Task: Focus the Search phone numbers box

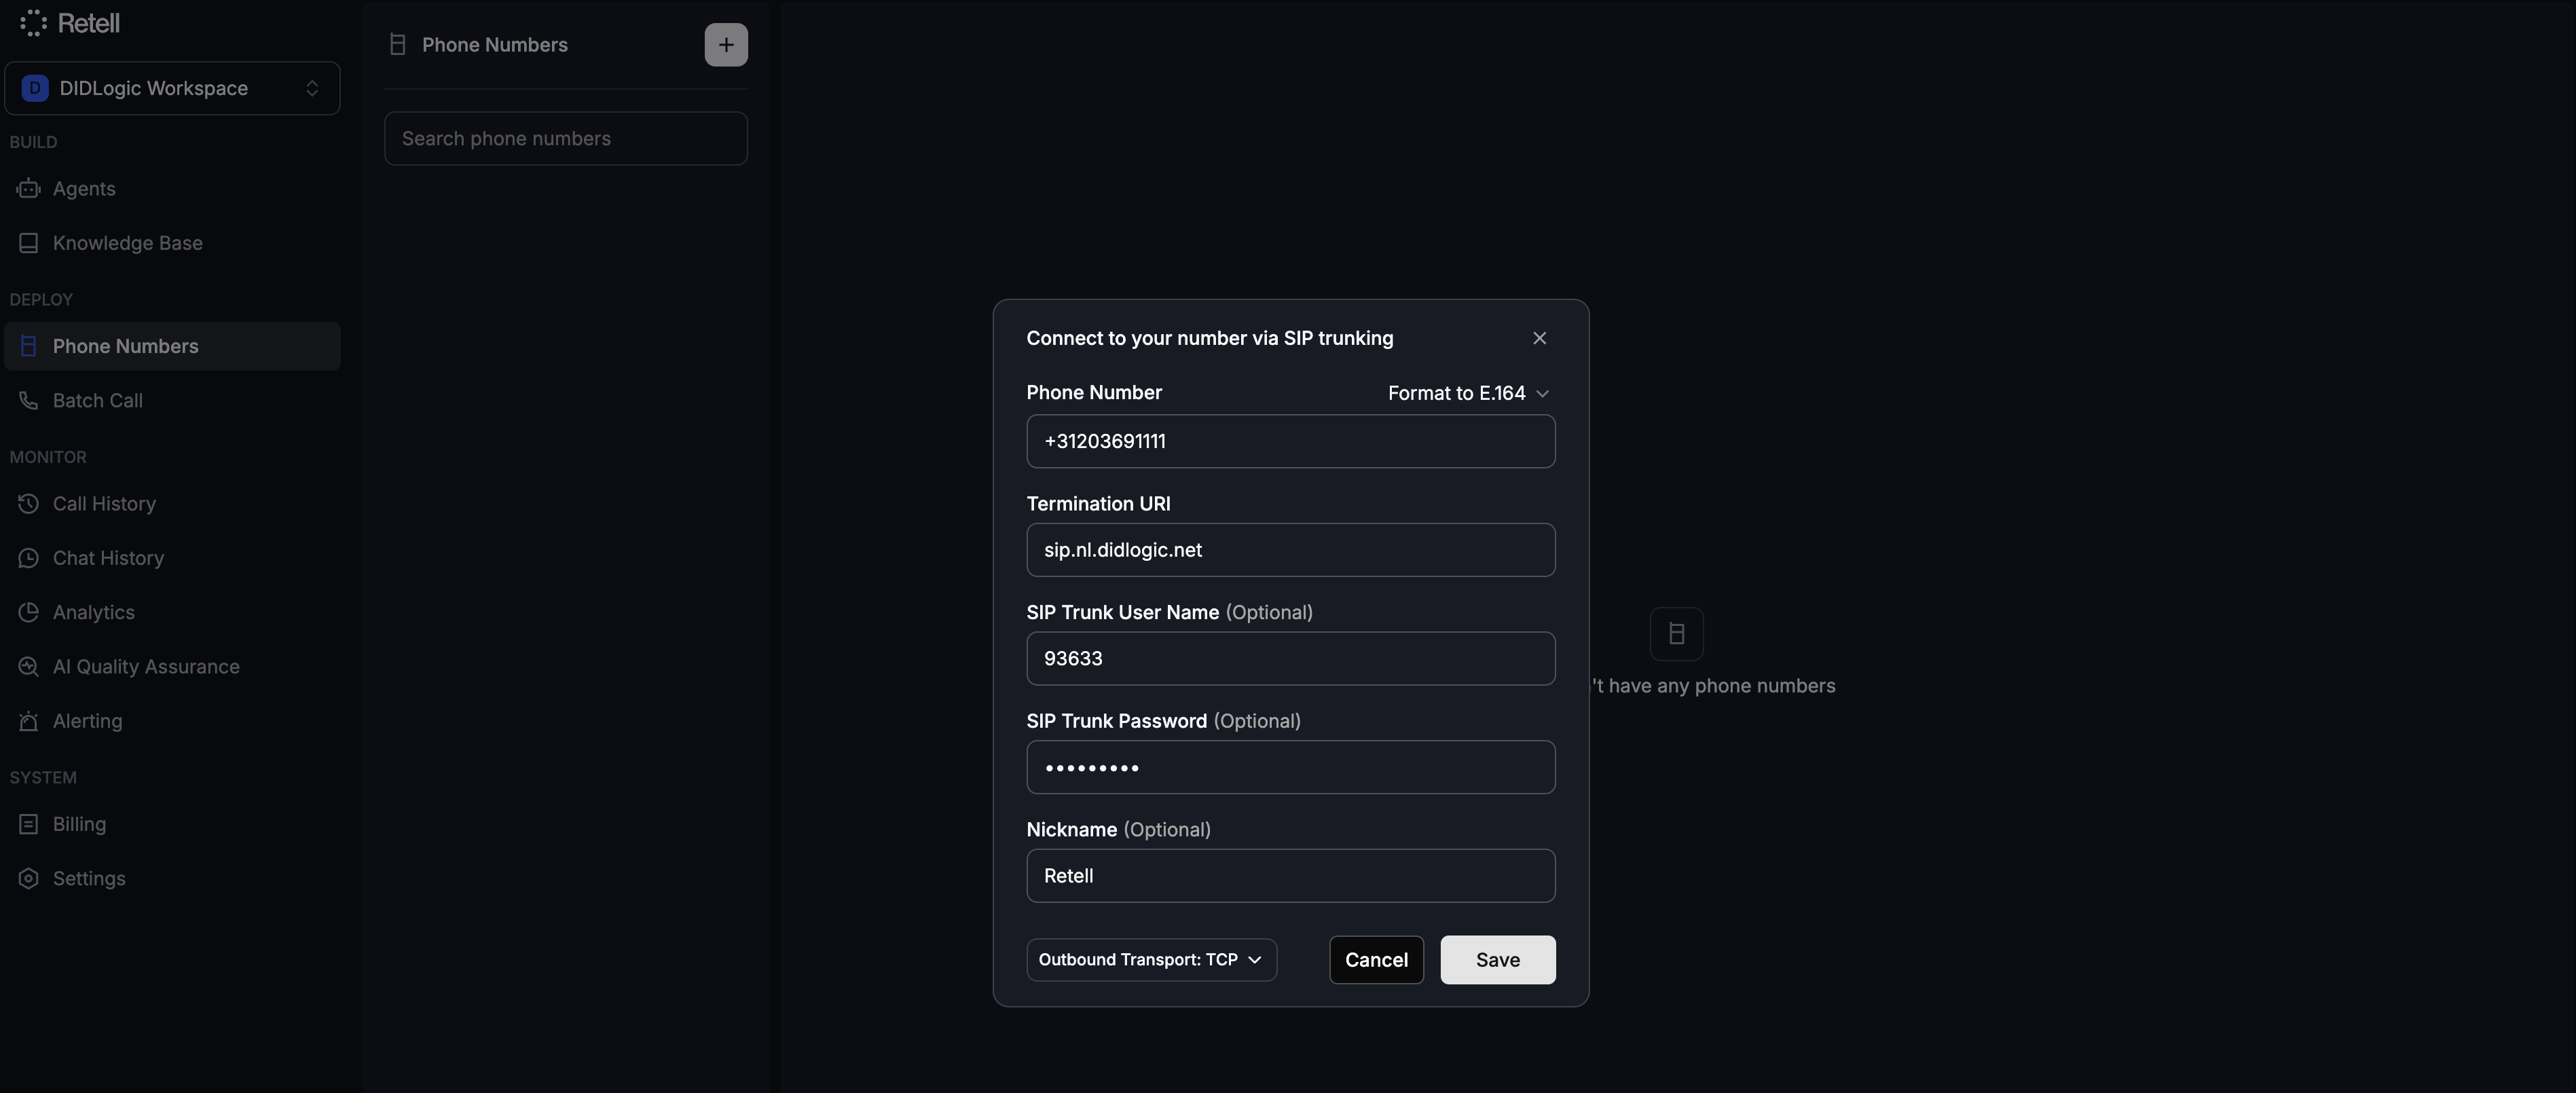Action: coord(565,138)
